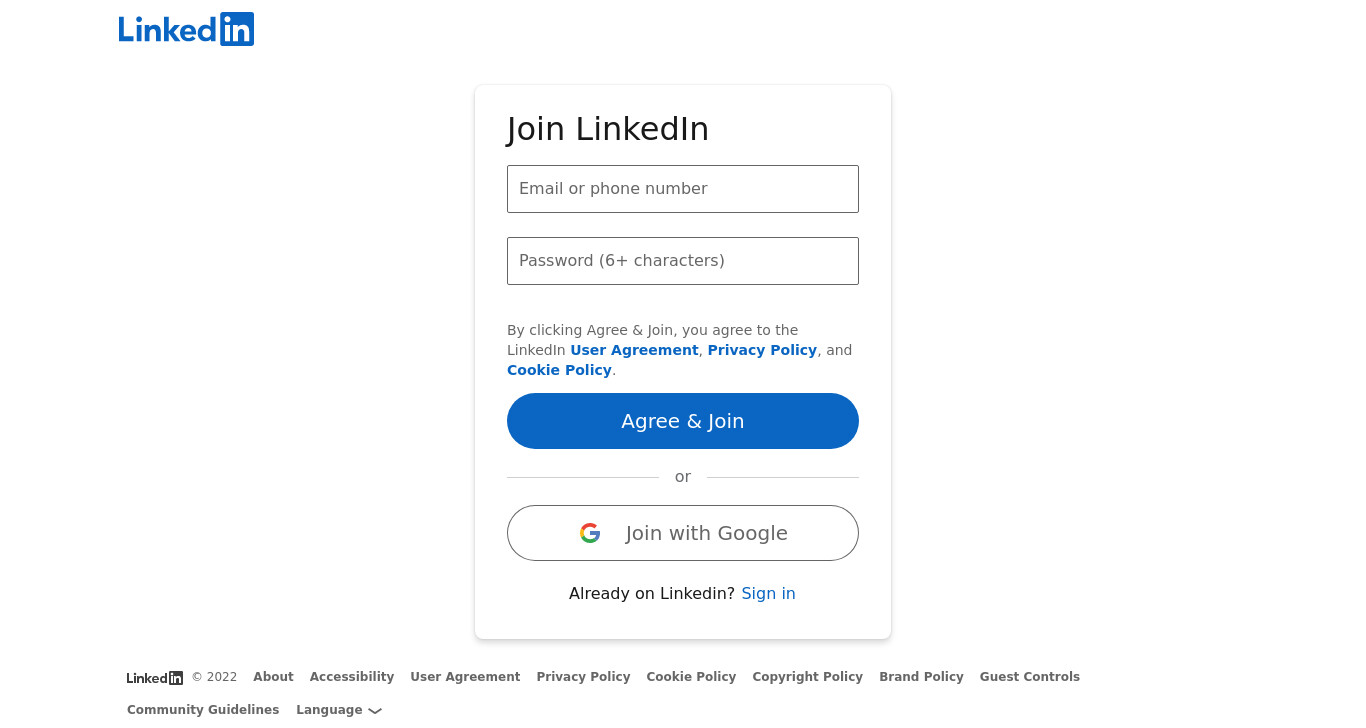Click the Join with Google button
Image resolution: width=1366 pixels, height=728 pixels.
point(683,533)
